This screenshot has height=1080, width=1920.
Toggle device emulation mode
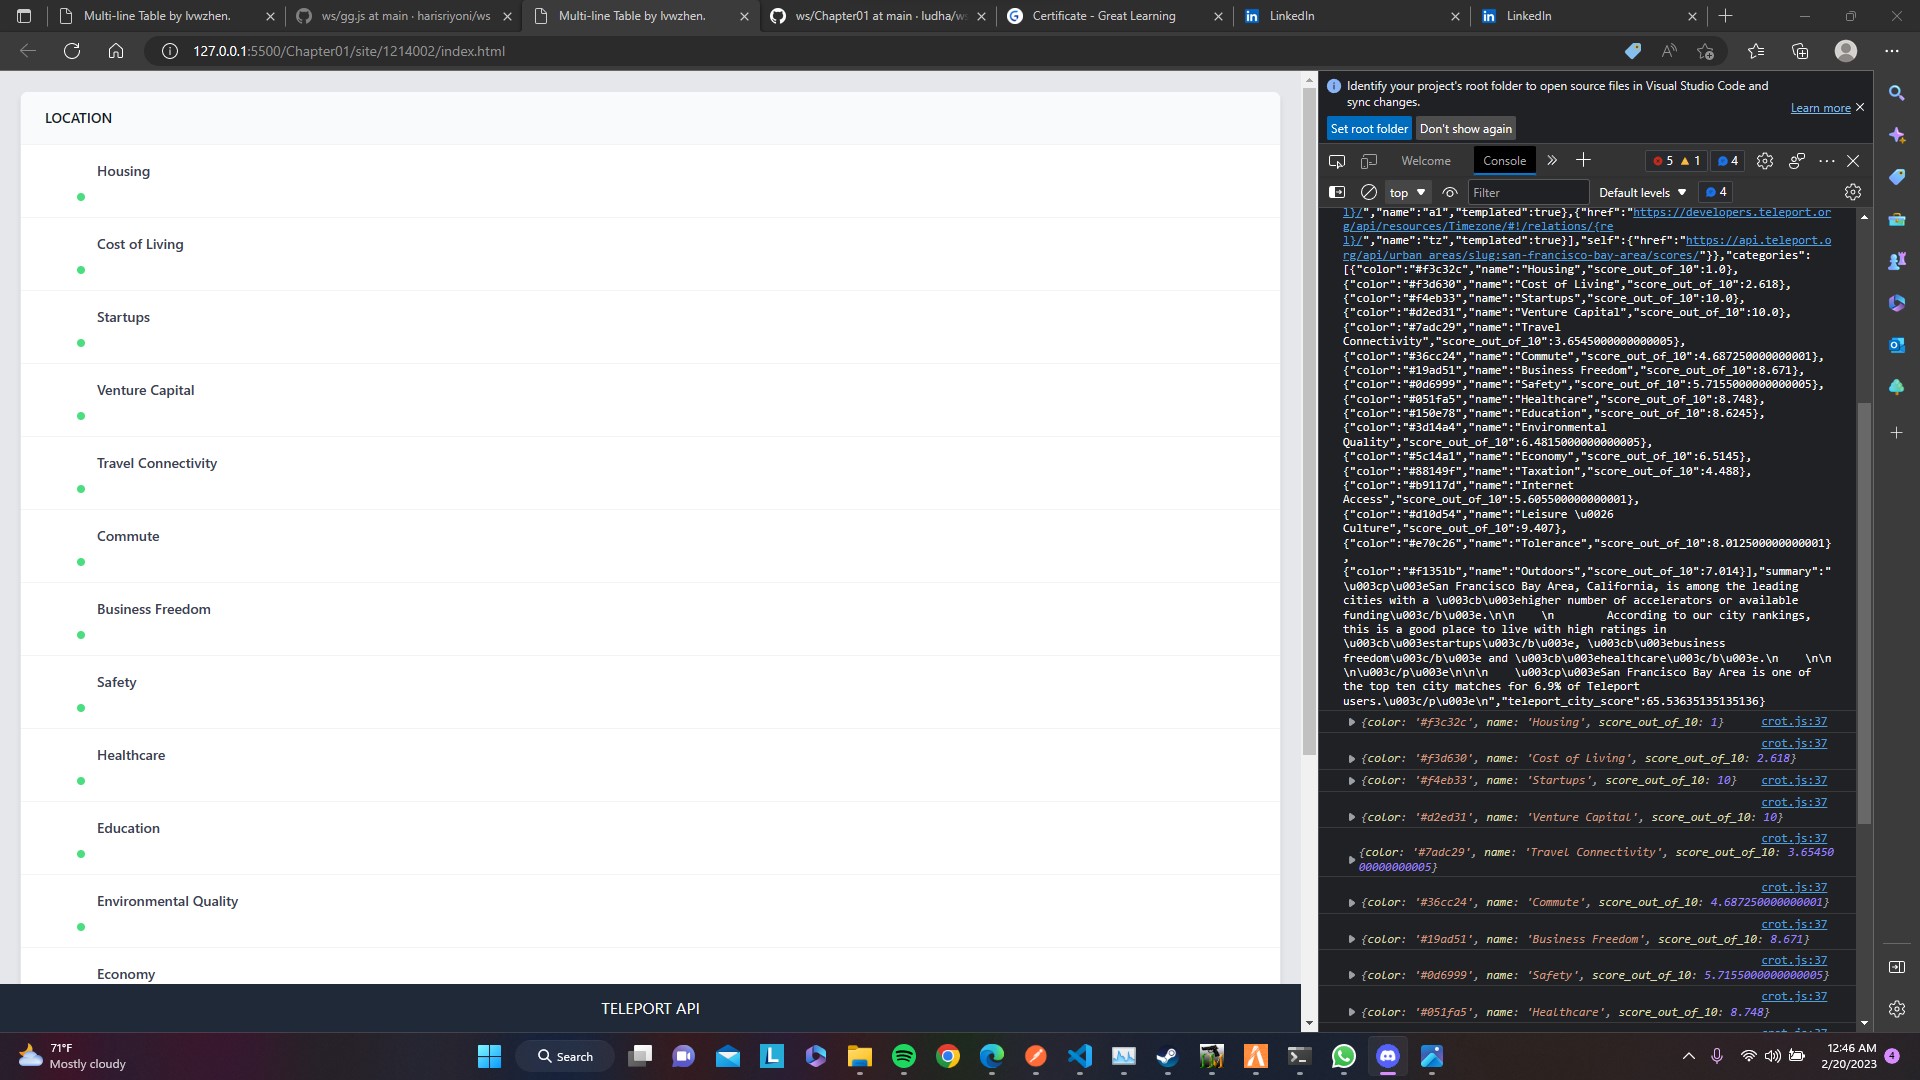point(1369,160)
